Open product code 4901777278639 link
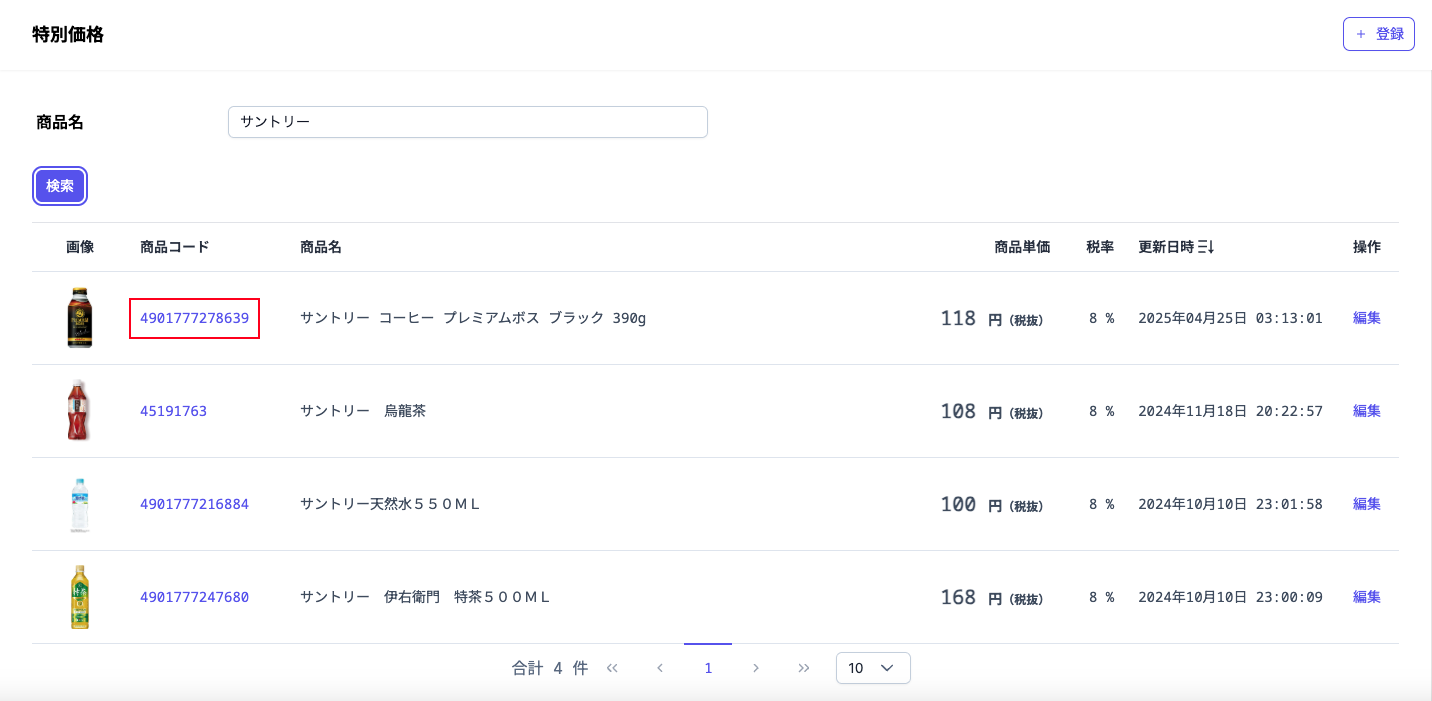The height and width of the screenshot is (701, 1432). pyautogui.click(x=194, y=318)
